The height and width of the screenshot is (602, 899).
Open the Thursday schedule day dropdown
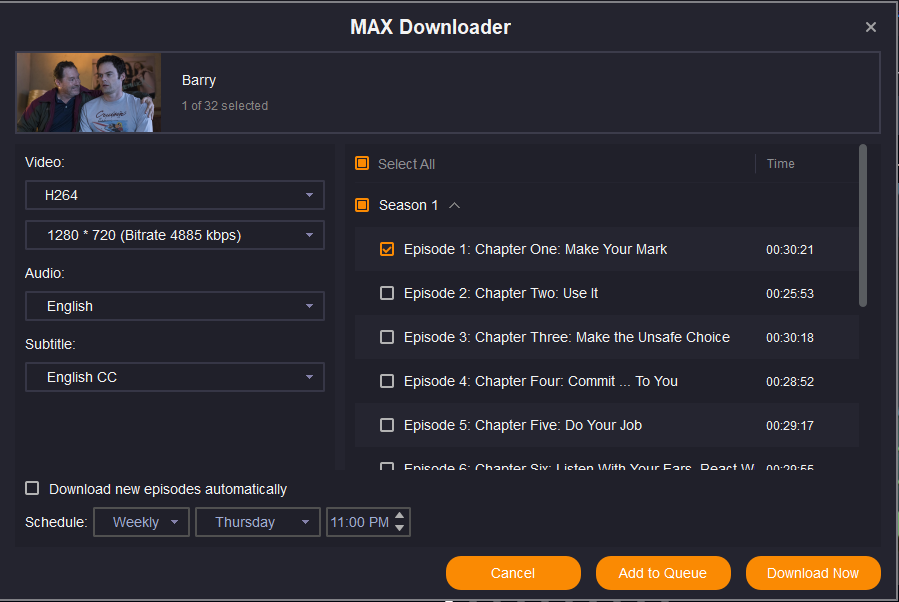tap(257, 522)
